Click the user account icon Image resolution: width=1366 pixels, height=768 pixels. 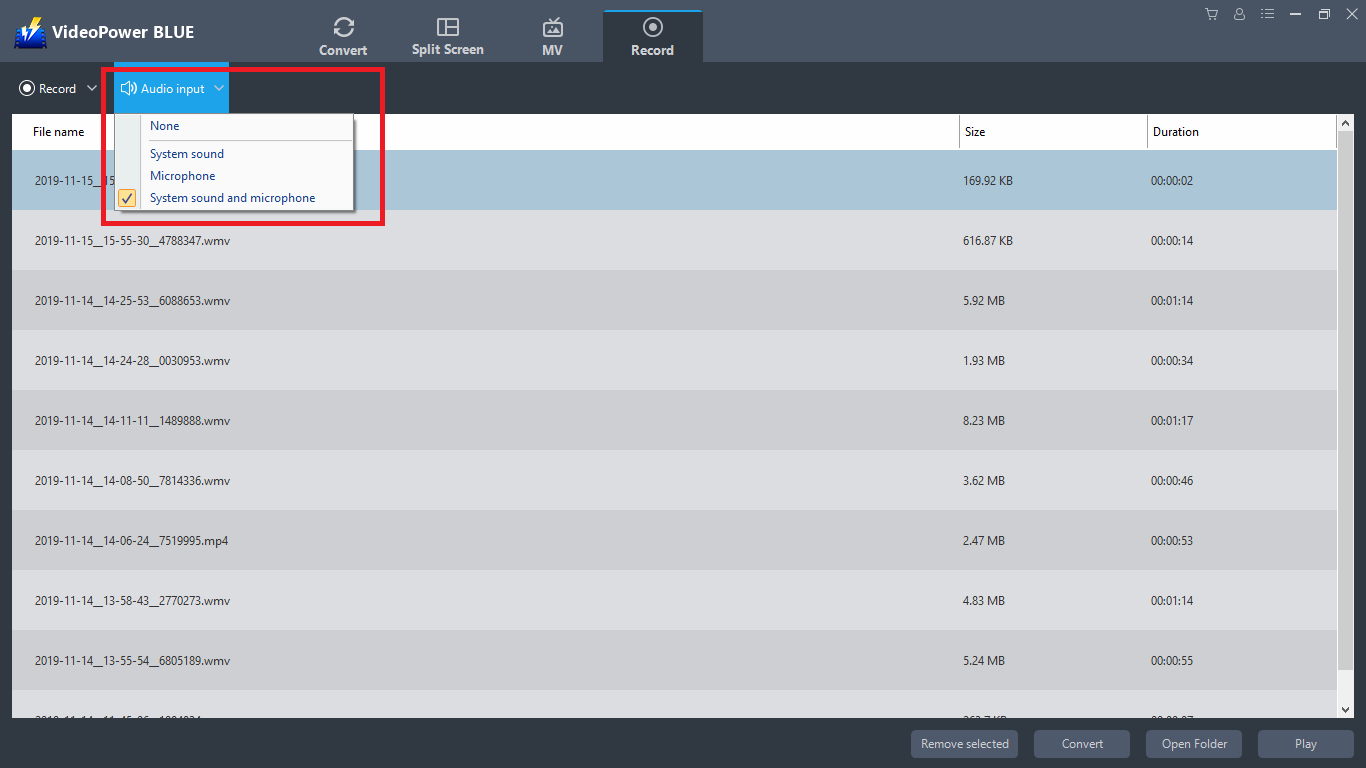coord(1239,14)
